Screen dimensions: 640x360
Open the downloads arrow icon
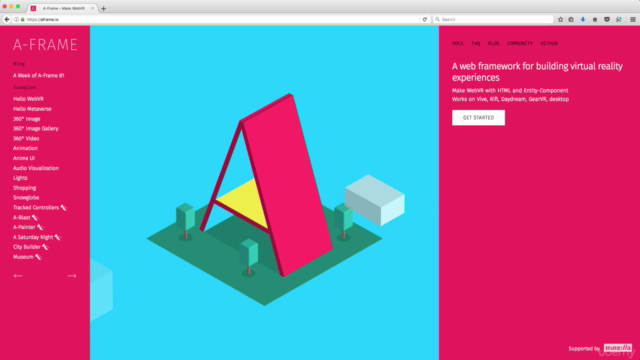tap(583, 19)
